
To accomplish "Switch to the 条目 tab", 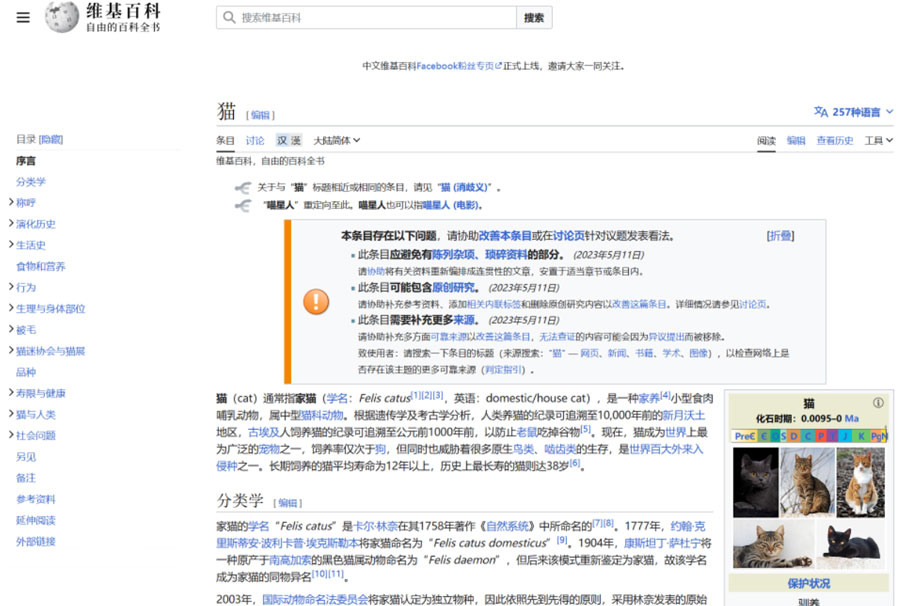I will click(x=225, y=141).
